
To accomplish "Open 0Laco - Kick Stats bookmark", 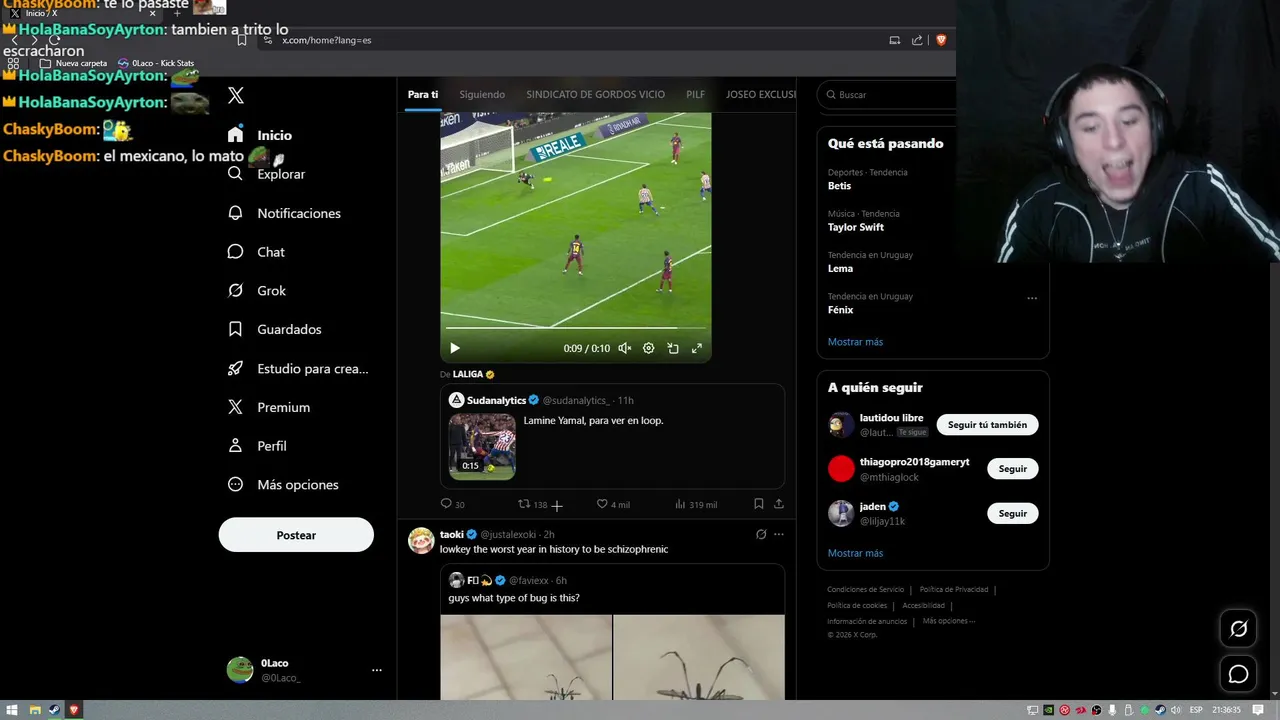I will pyautogui.click(x=156, y=63).
